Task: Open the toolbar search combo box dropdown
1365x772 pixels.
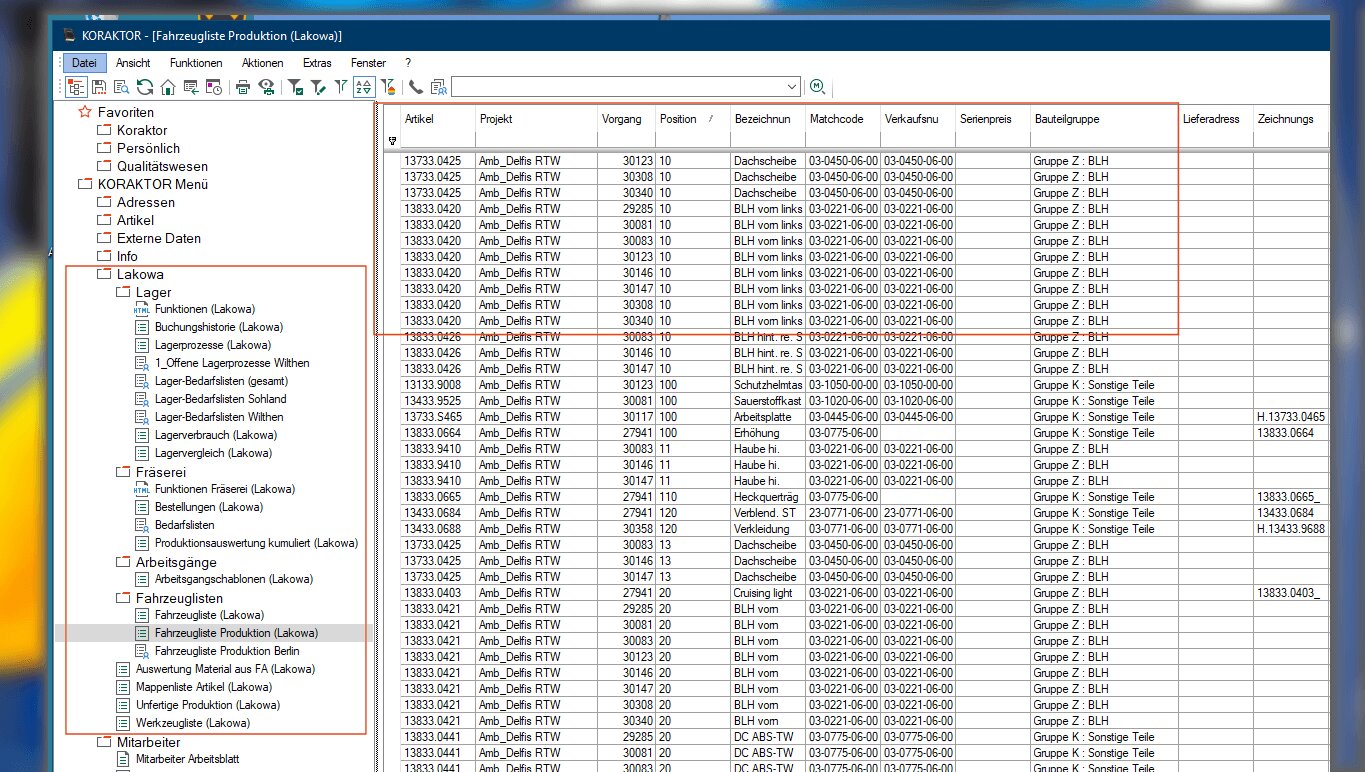Action: pos(793,87)
